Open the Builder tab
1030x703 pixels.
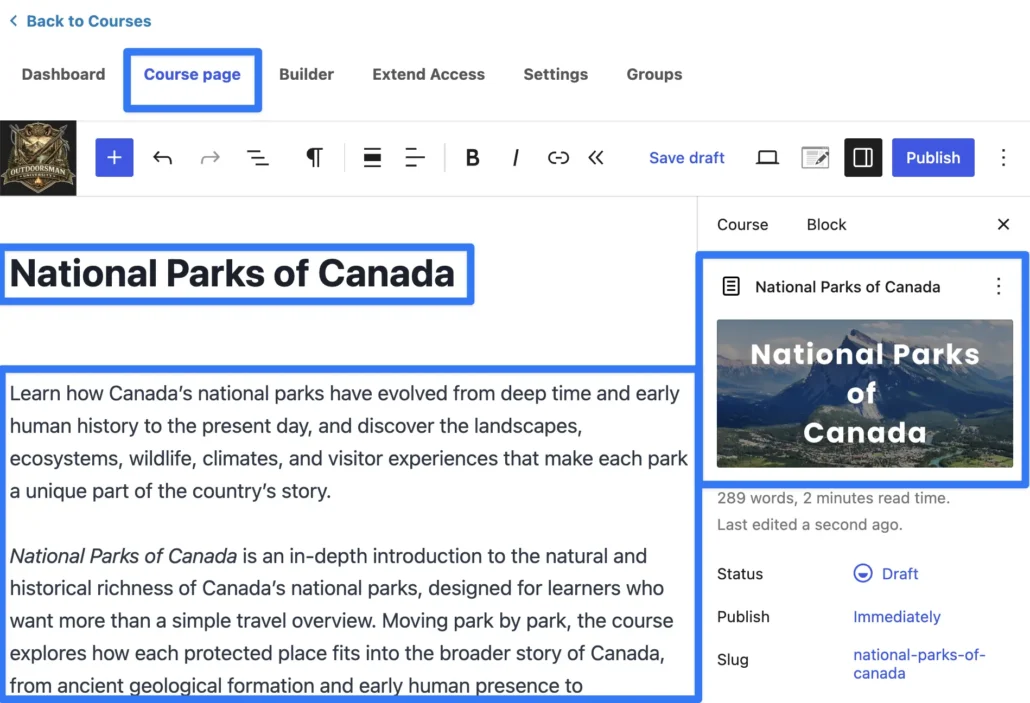point(306,74)
